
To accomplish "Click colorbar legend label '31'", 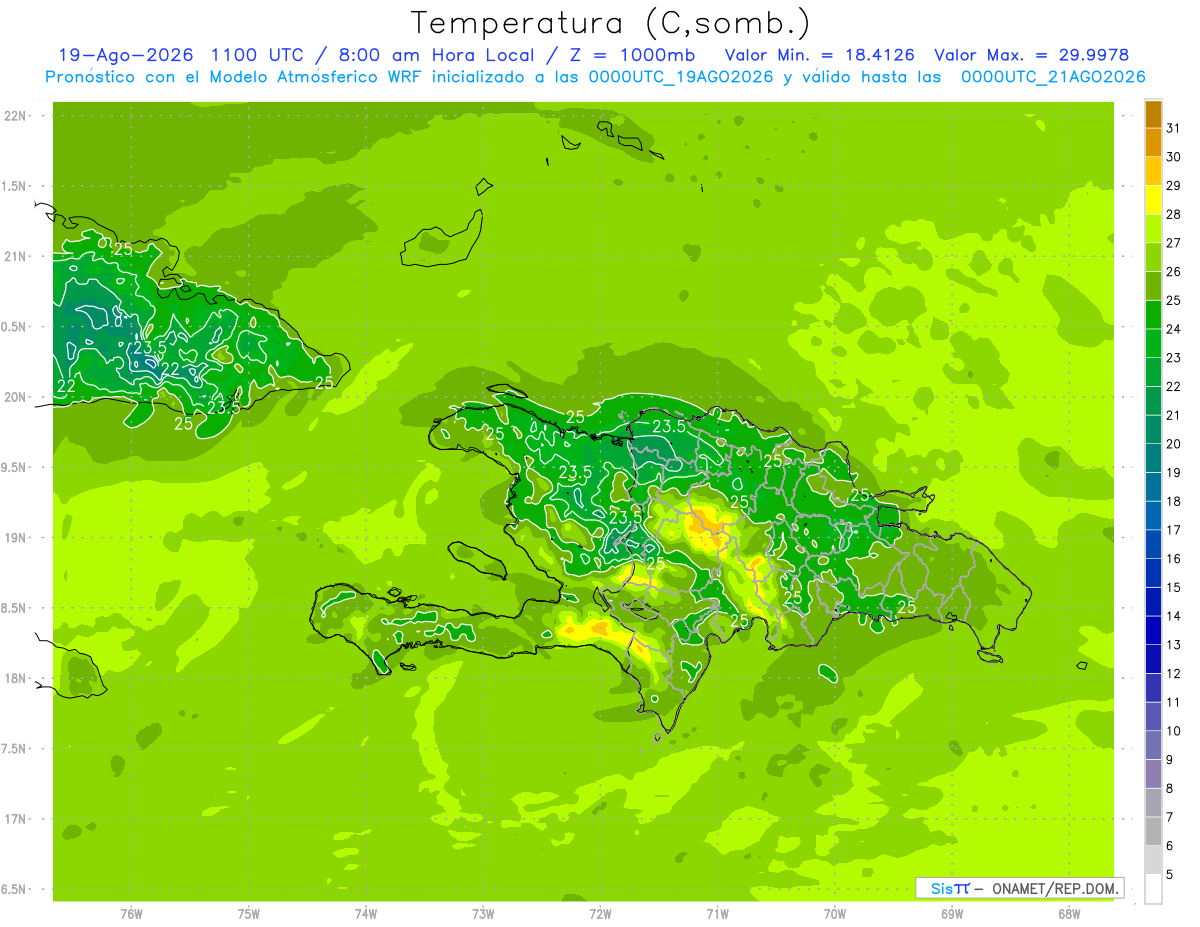I will tap(1173, 128).
